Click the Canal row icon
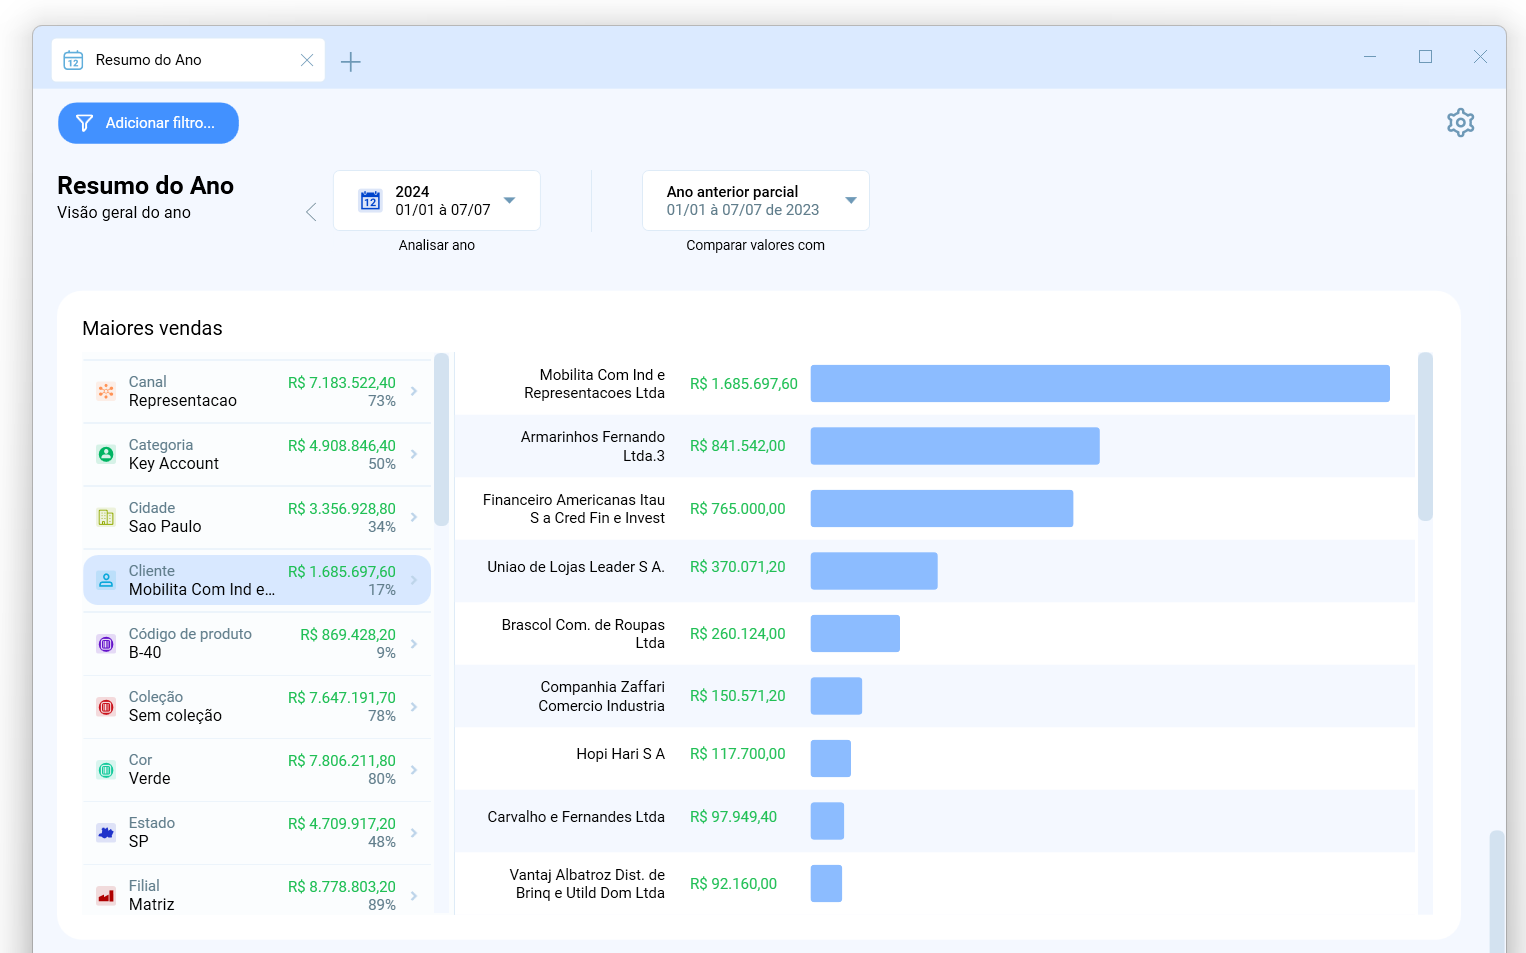 [x=106, y=391]
